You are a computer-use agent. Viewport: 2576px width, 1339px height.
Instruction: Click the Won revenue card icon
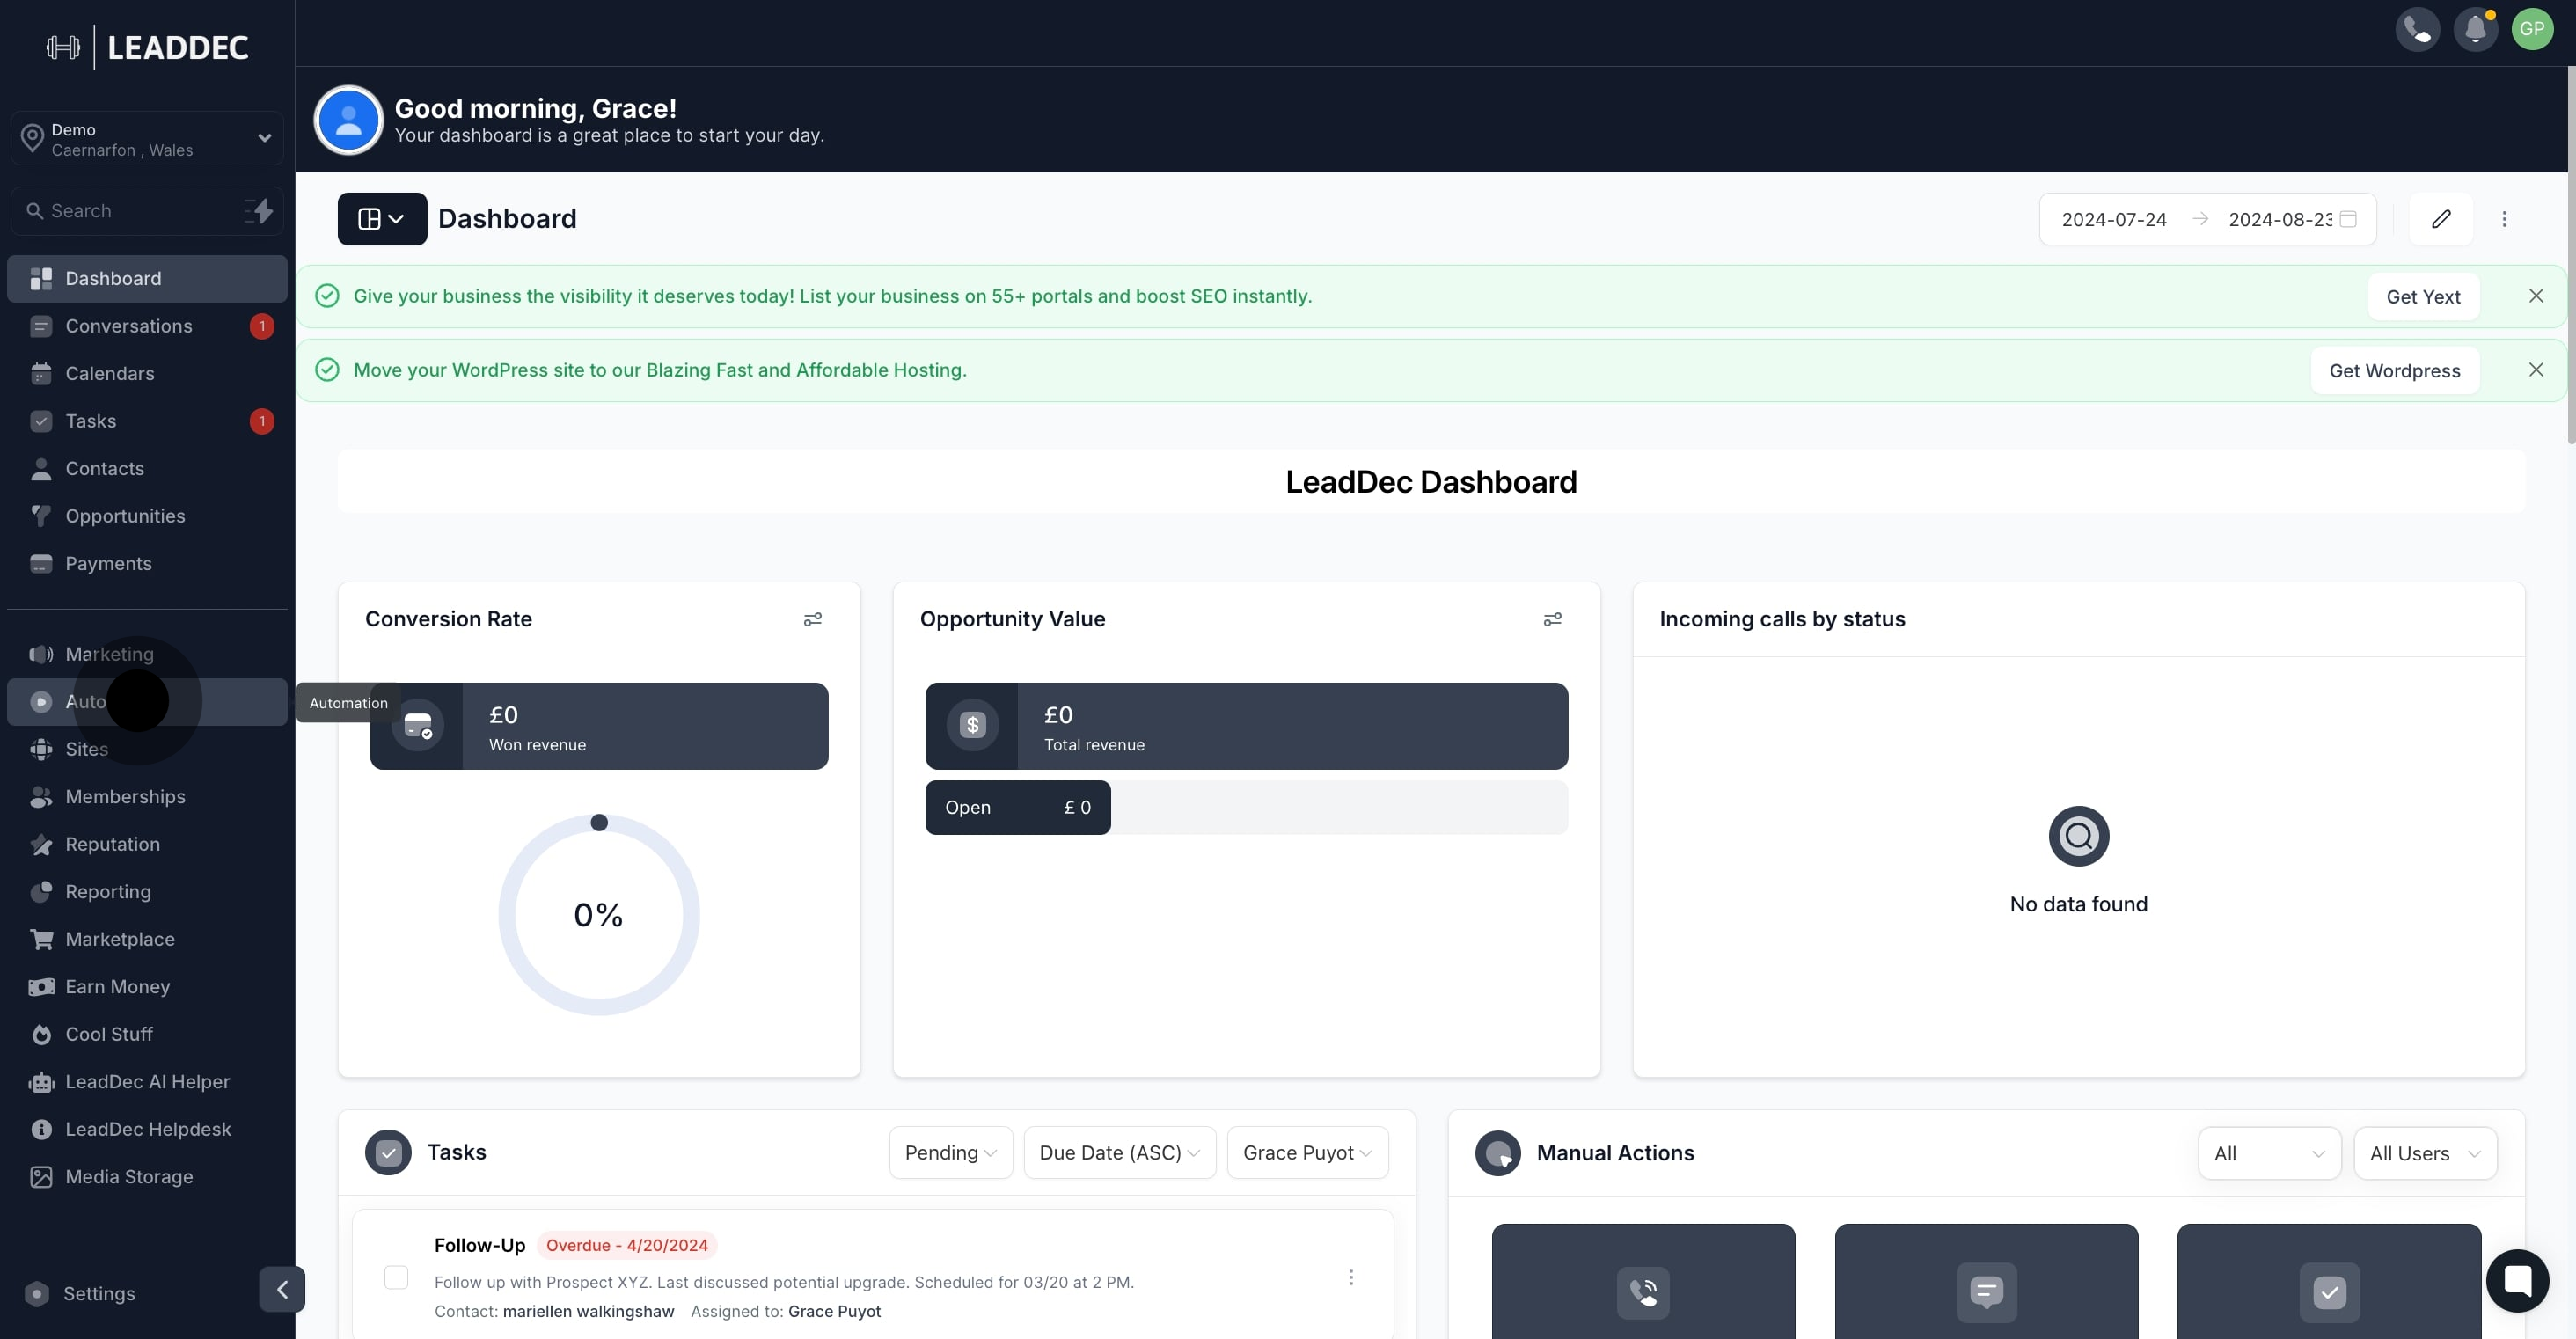click(x=417, y=726)
